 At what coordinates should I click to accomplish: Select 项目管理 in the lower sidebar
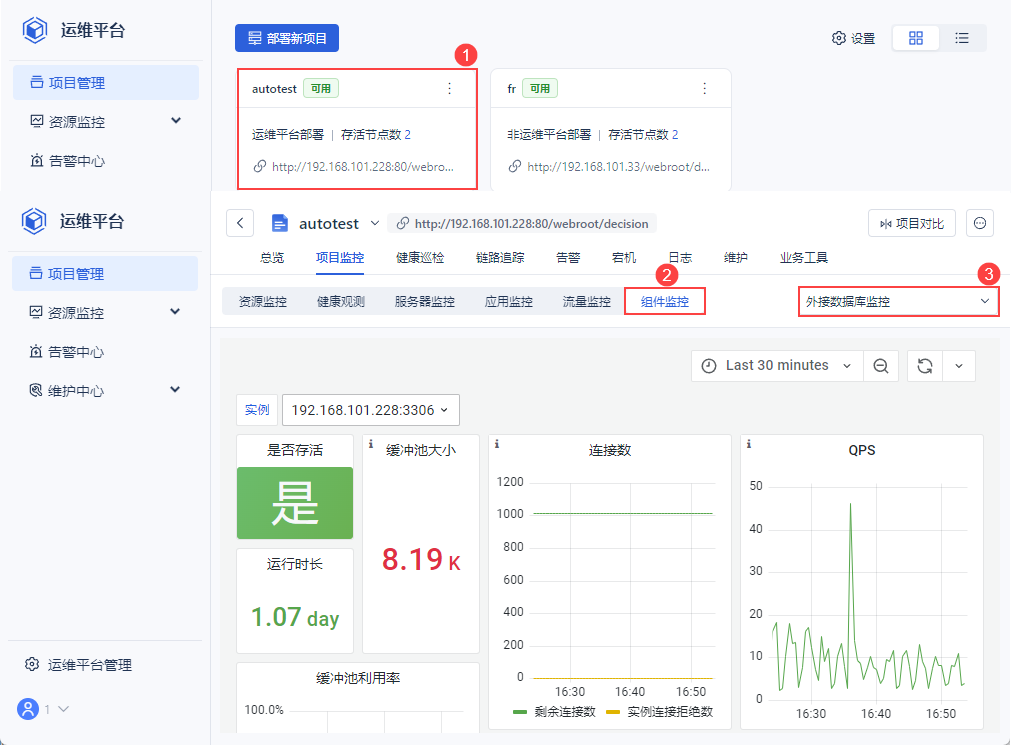tap(105, 273)
